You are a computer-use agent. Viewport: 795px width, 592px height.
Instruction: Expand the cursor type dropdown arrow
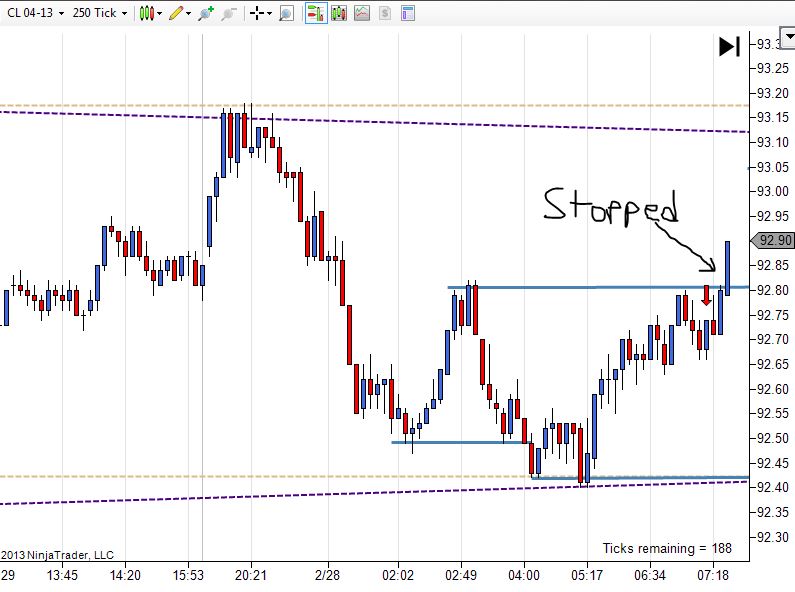pos(269,14)
